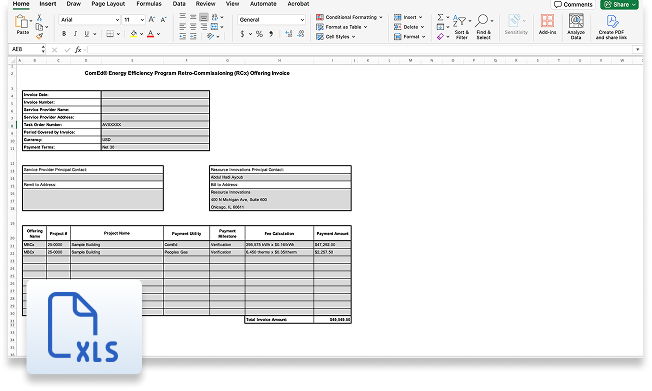Screen dimensions: 652x391
Task: Toggle Align Right
Action: click(x=203, y=27)
